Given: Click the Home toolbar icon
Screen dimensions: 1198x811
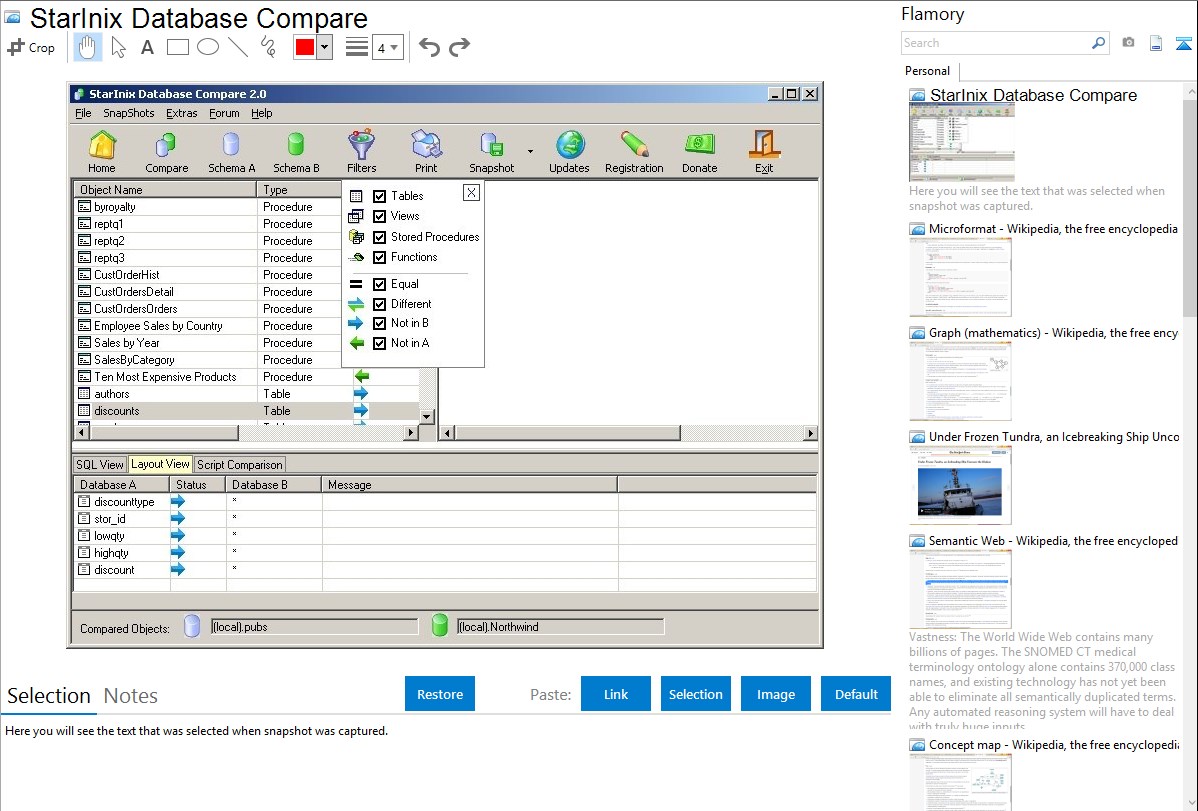Looking at the screenshot, I should pos(102,152).
